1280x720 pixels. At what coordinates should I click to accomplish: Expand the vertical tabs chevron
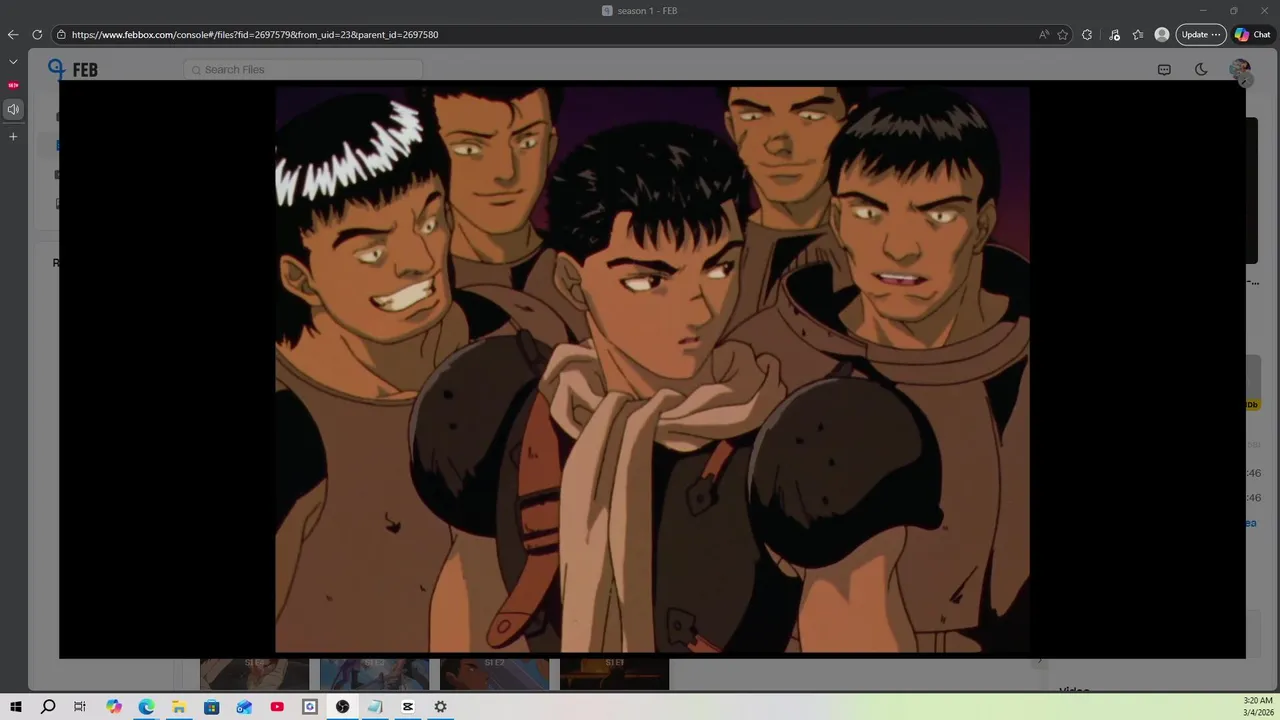[x=13, y=62]
